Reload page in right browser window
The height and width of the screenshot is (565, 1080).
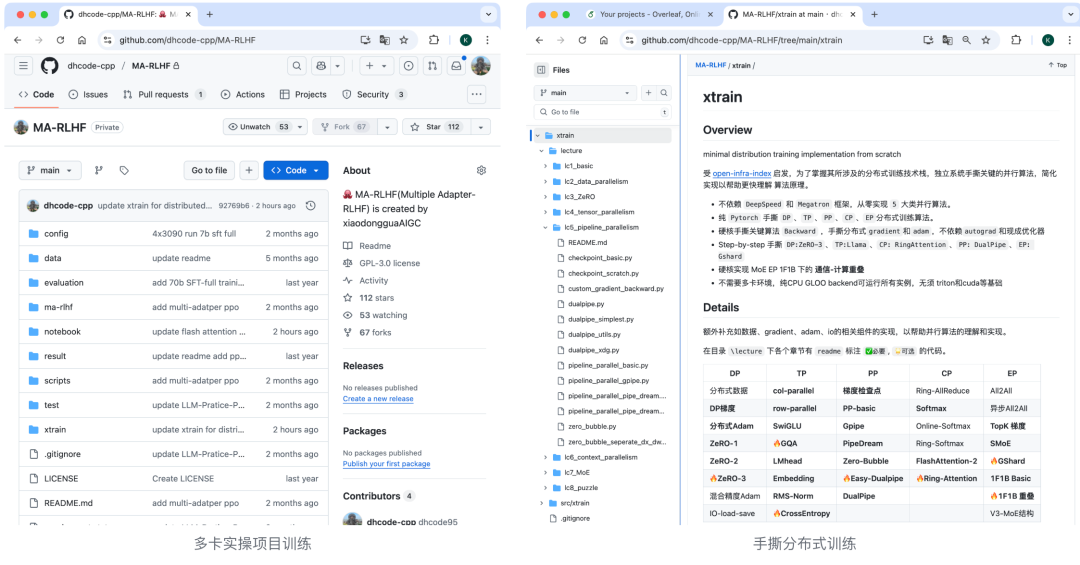tap(582, 40)
